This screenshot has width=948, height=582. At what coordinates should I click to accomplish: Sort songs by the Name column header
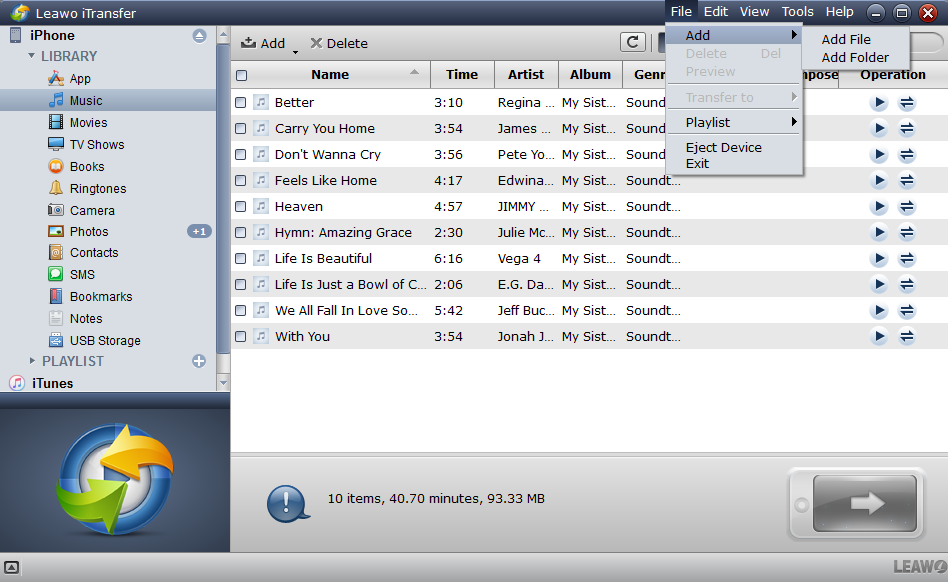(330, 75)
